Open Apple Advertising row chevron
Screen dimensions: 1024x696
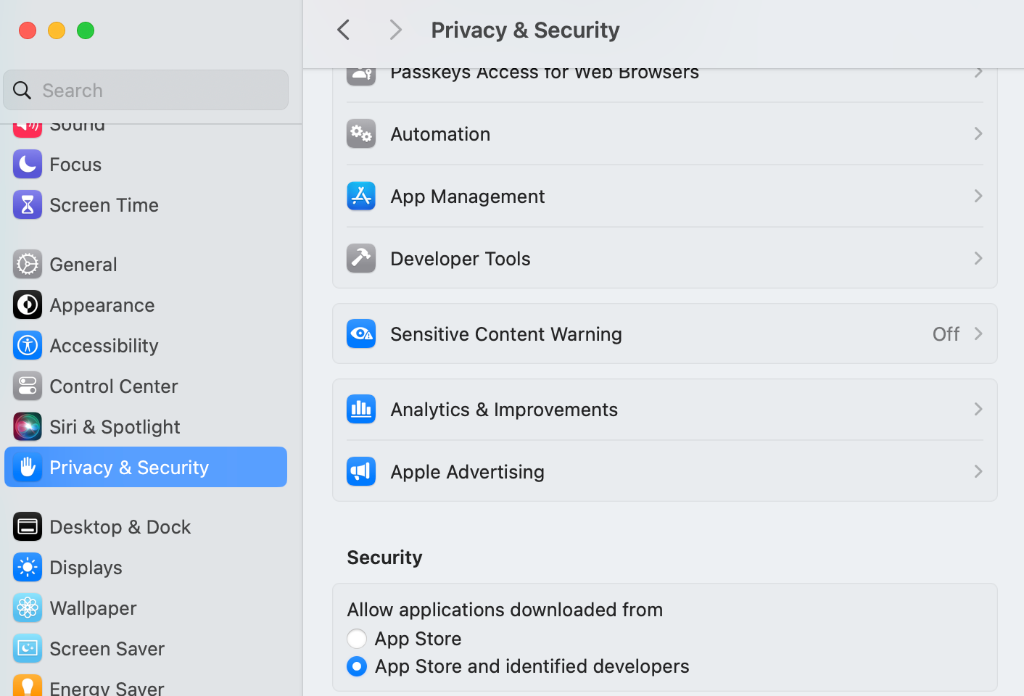pyautogui.click(x=978, y=471)
